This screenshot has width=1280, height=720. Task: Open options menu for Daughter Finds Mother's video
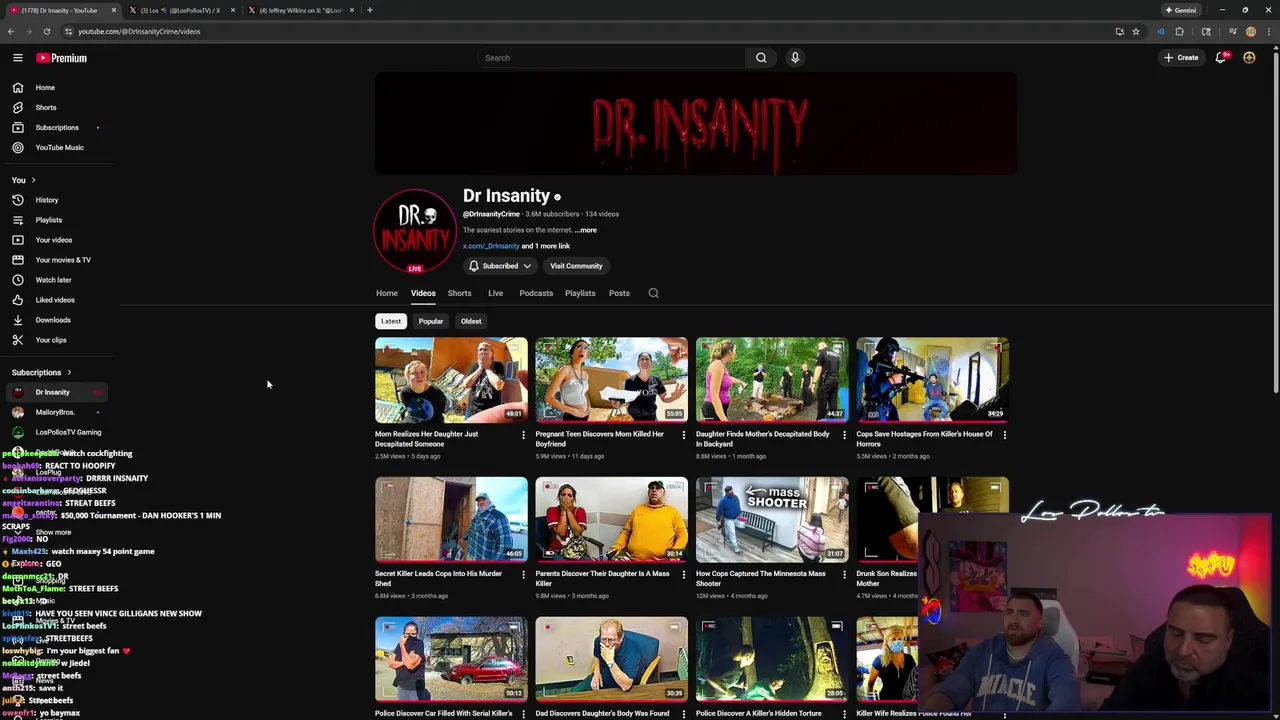click(844, 435)
